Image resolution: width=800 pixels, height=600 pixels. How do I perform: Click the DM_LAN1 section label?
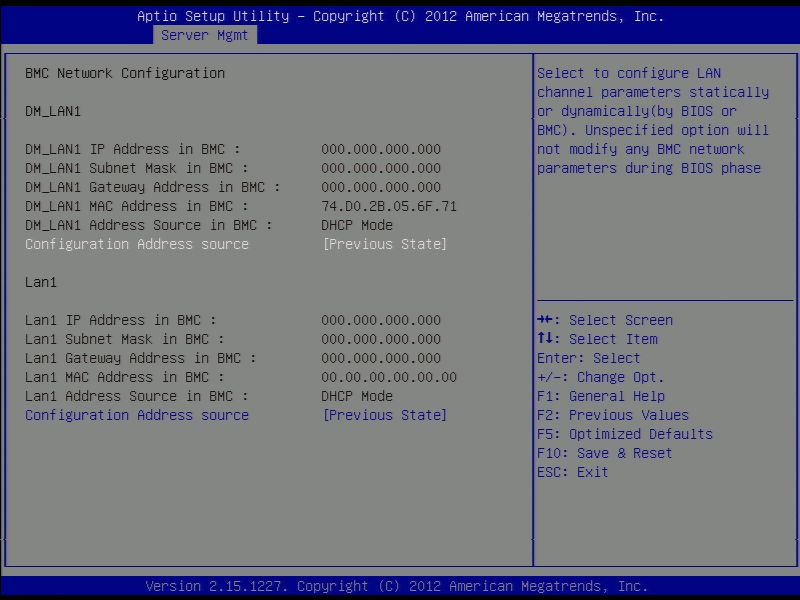pos(53,112)
